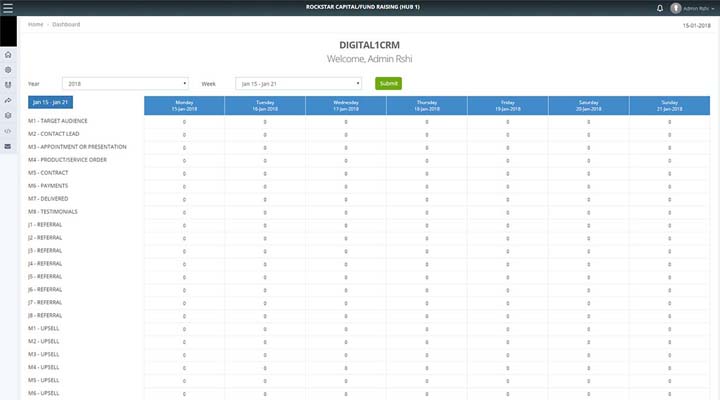Click the J3 - REFERRAL row label
This screenshot has height=400, width=720.
[x=45, y=251]
